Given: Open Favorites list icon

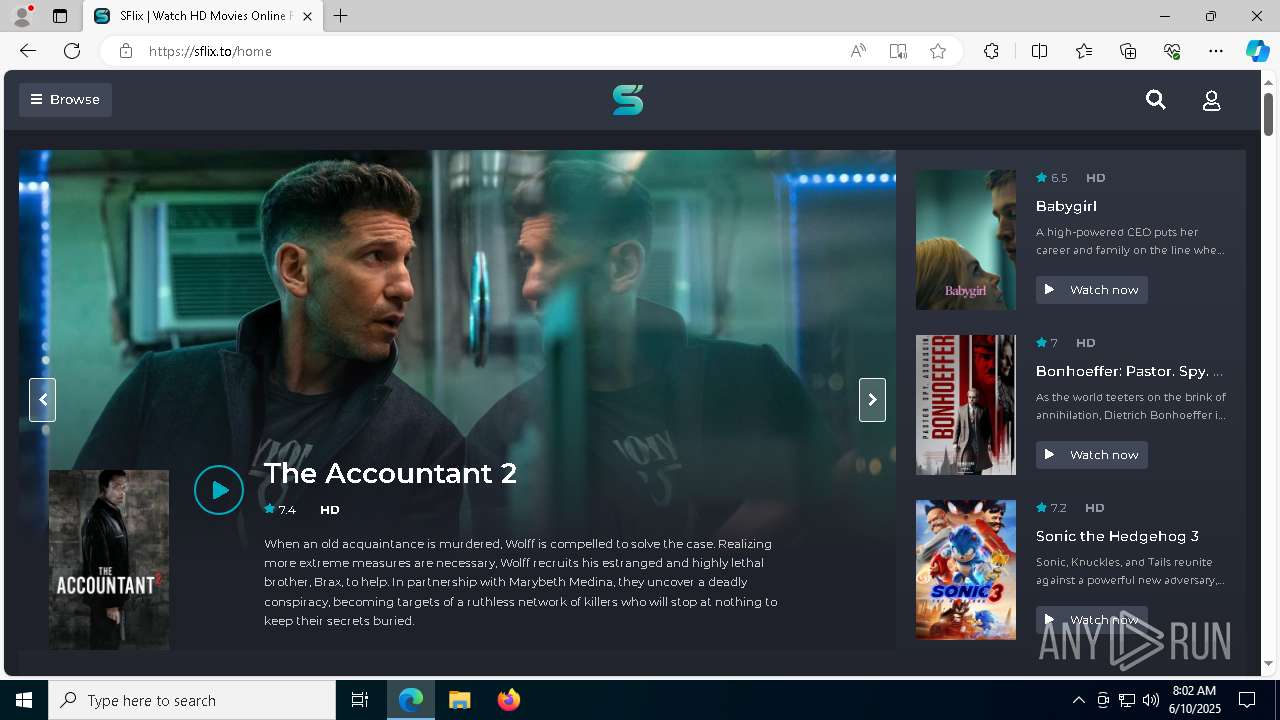Looking at the screenshot, I should [x=1084, y=51].
